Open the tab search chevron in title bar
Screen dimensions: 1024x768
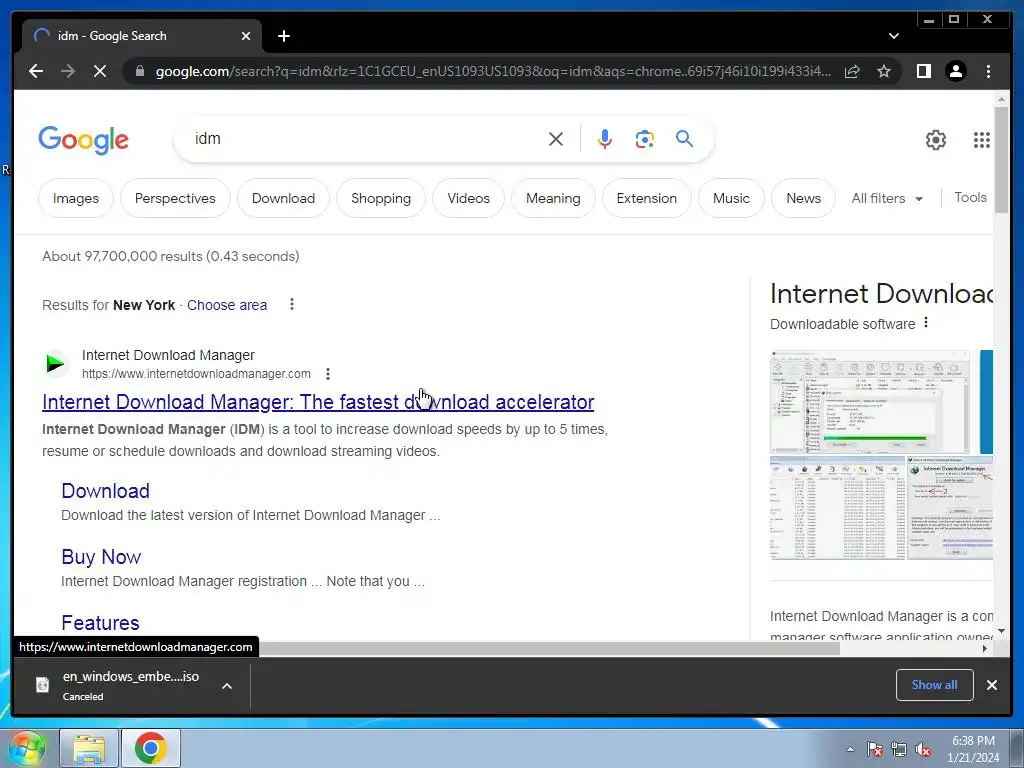tap(893, 36)
